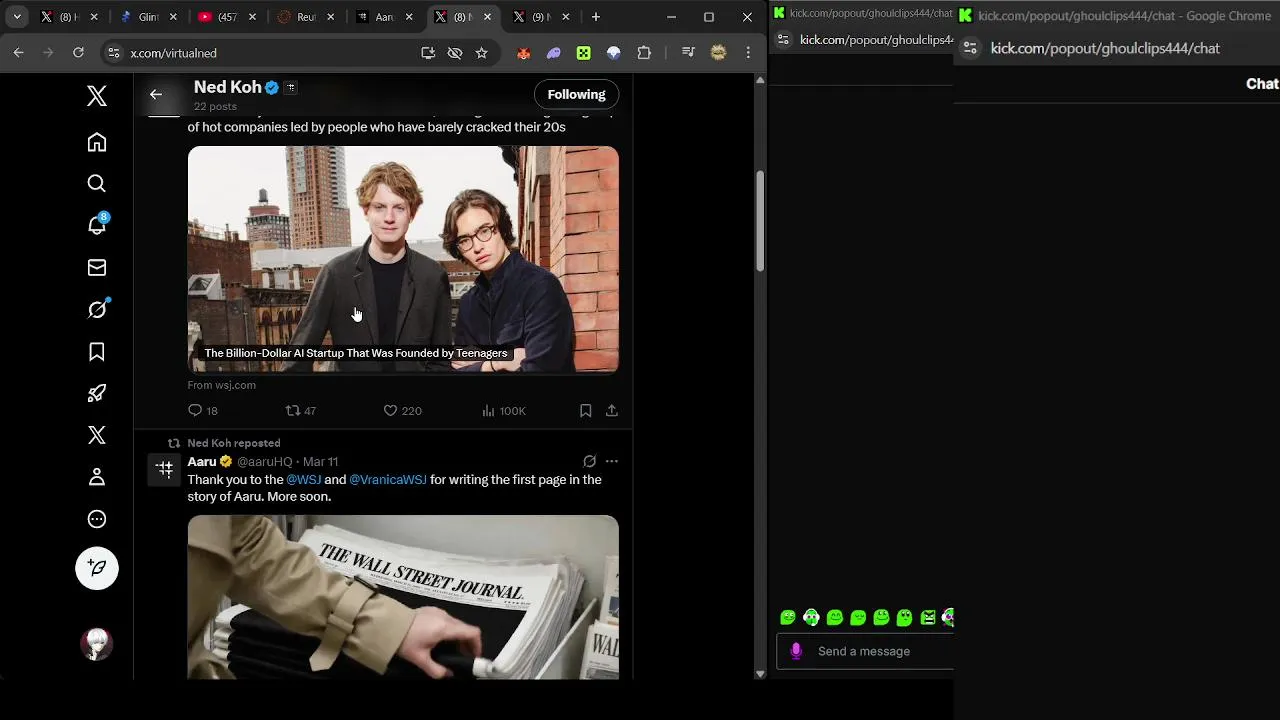Open the purple ghost Phantom extension
This screenshot has width=1280, height=720.
tap(554, 53)
